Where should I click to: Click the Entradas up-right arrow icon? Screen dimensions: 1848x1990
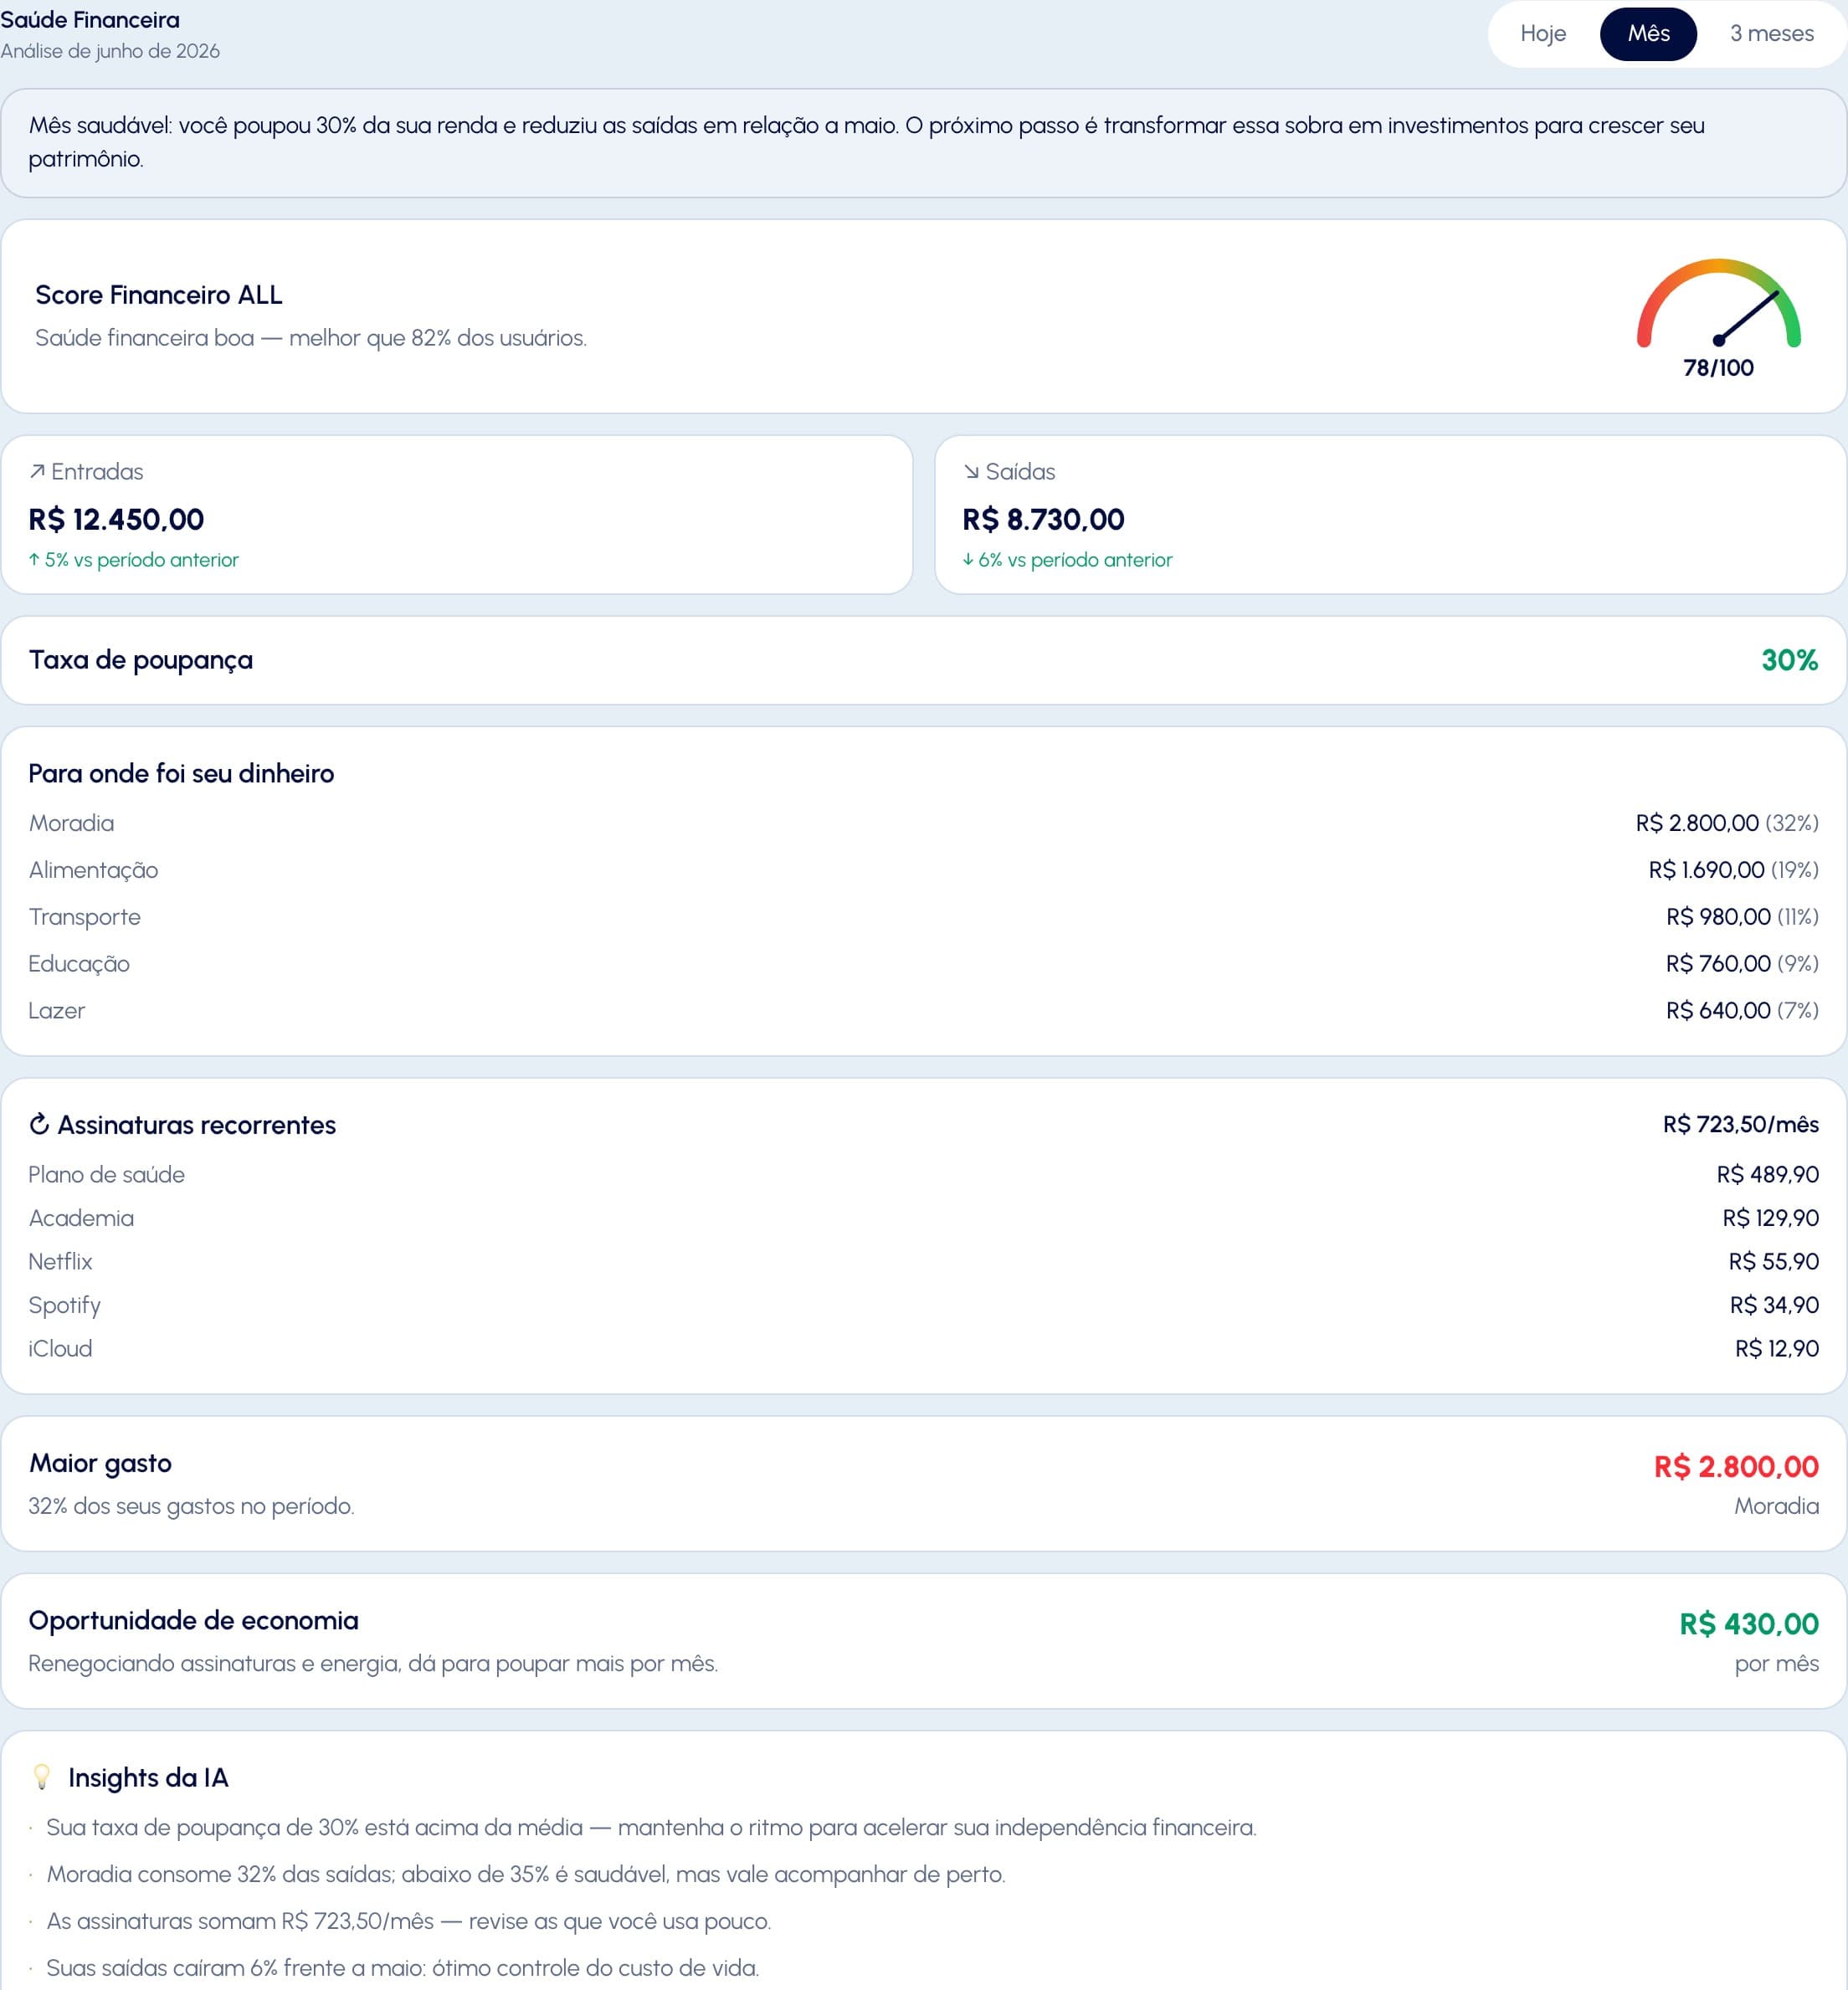tap(37, 472)
